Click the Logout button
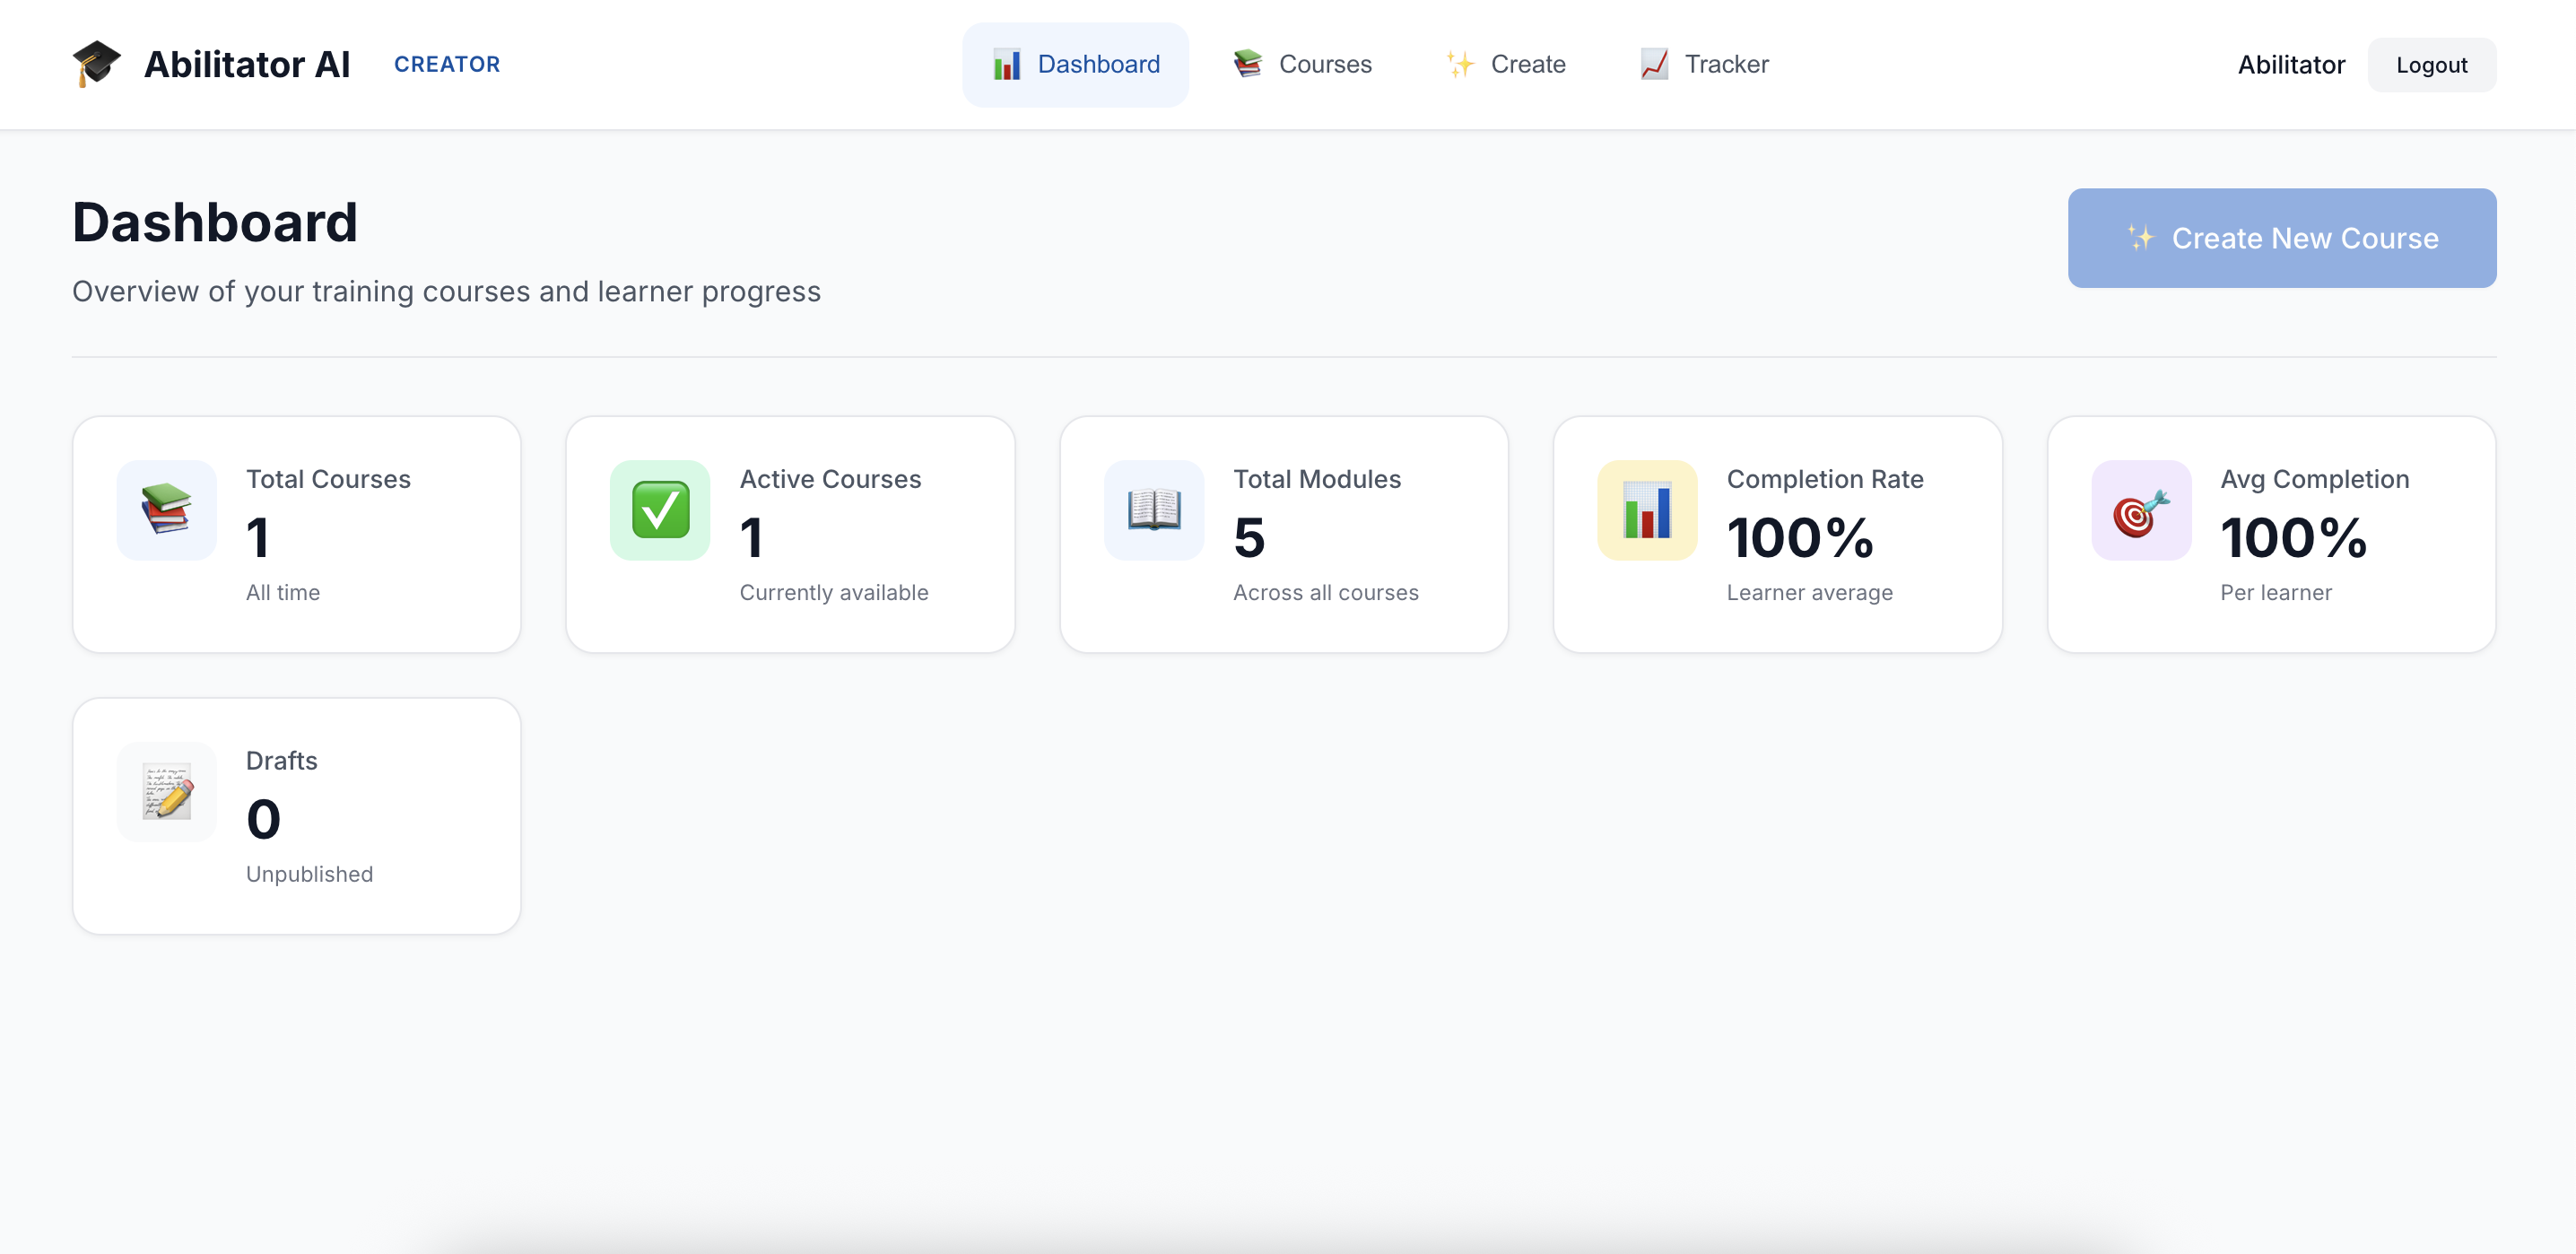The width and height of the screenshot is (2576, 1254). click(x=2431, y=64)
